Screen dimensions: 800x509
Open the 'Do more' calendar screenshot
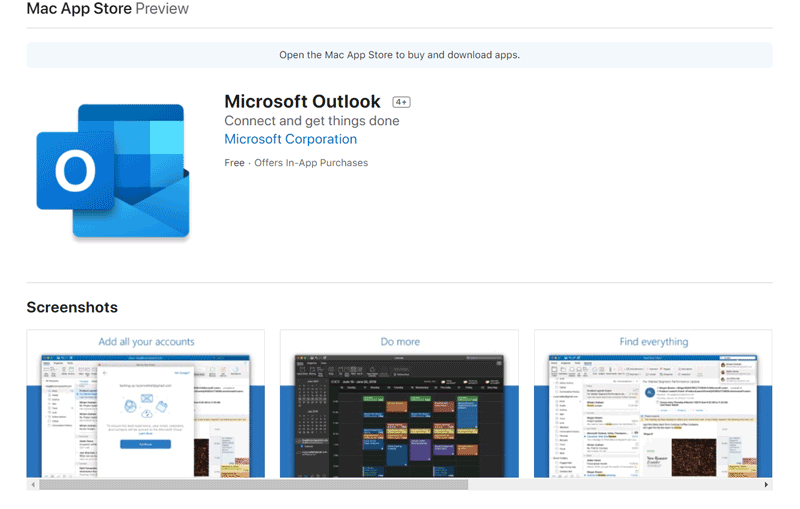399,403
